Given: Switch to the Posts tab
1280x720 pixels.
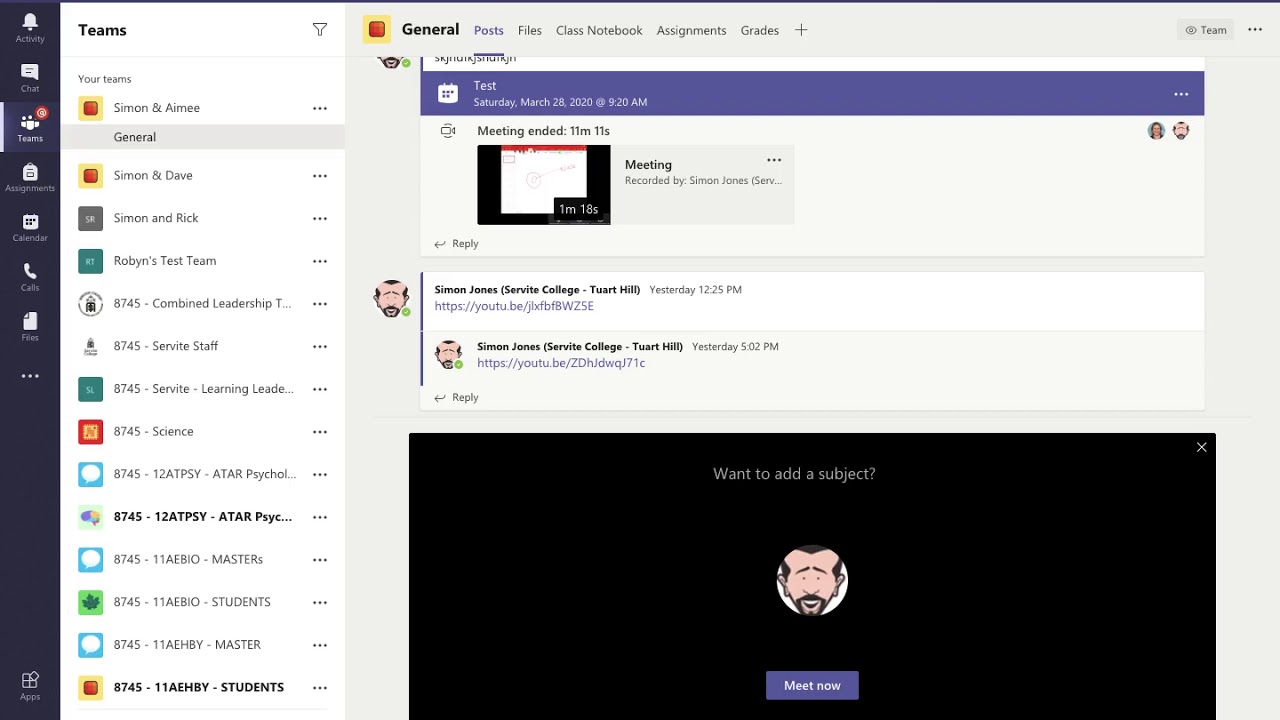Looking at the screenshot, I should 488,30.
